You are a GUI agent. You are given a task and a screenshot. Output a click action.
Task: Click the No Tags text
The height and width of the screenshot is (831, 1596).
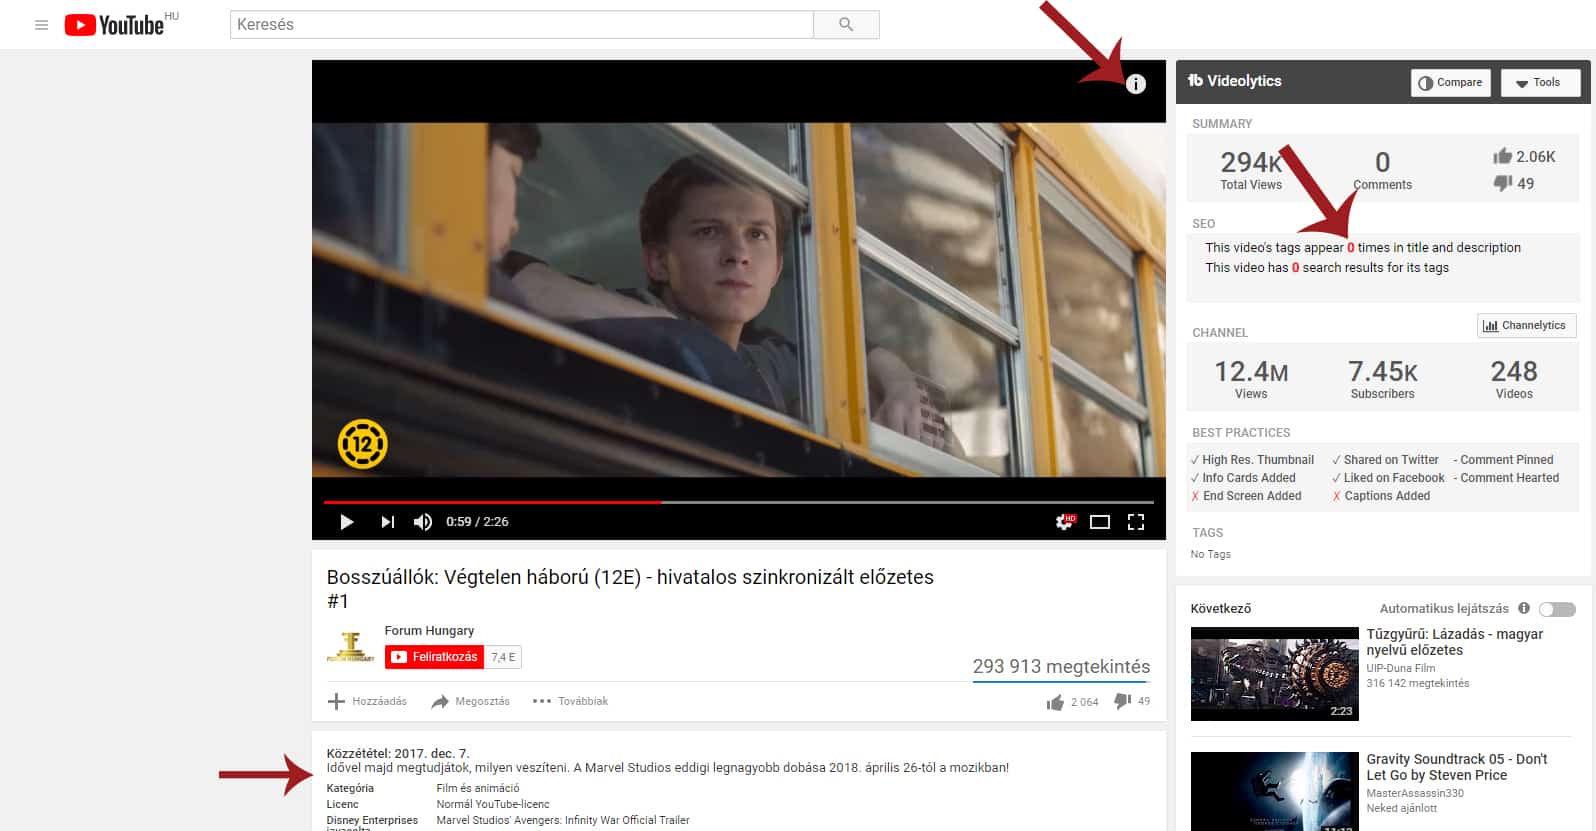point(1211,554)
